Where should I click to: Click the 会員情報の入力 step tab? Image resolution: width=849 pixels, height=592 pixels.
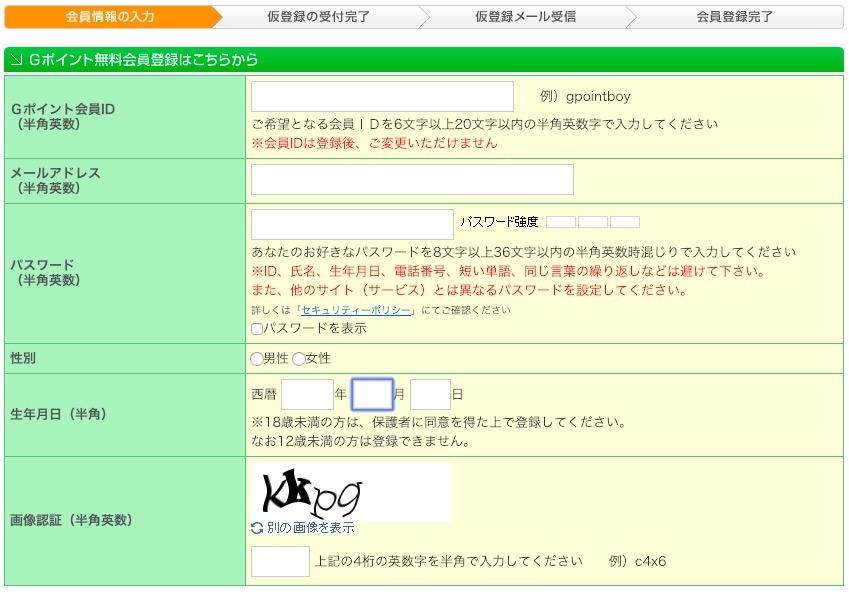[x=110, y=17]
